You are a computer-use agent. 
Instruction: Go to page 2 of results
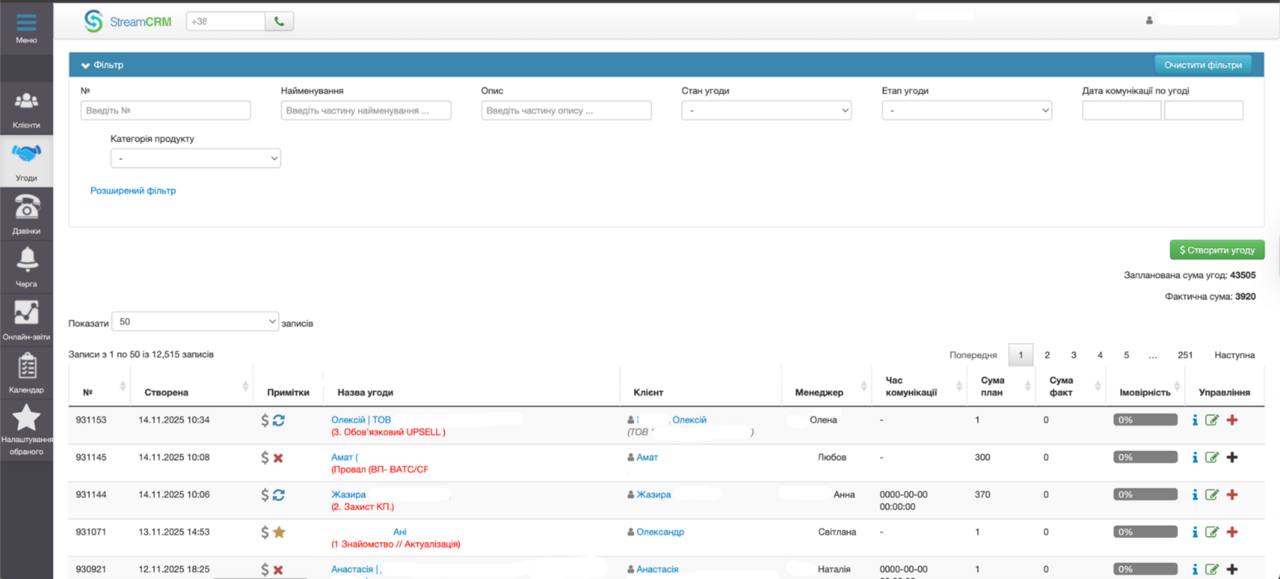(x=1047, y=355)
